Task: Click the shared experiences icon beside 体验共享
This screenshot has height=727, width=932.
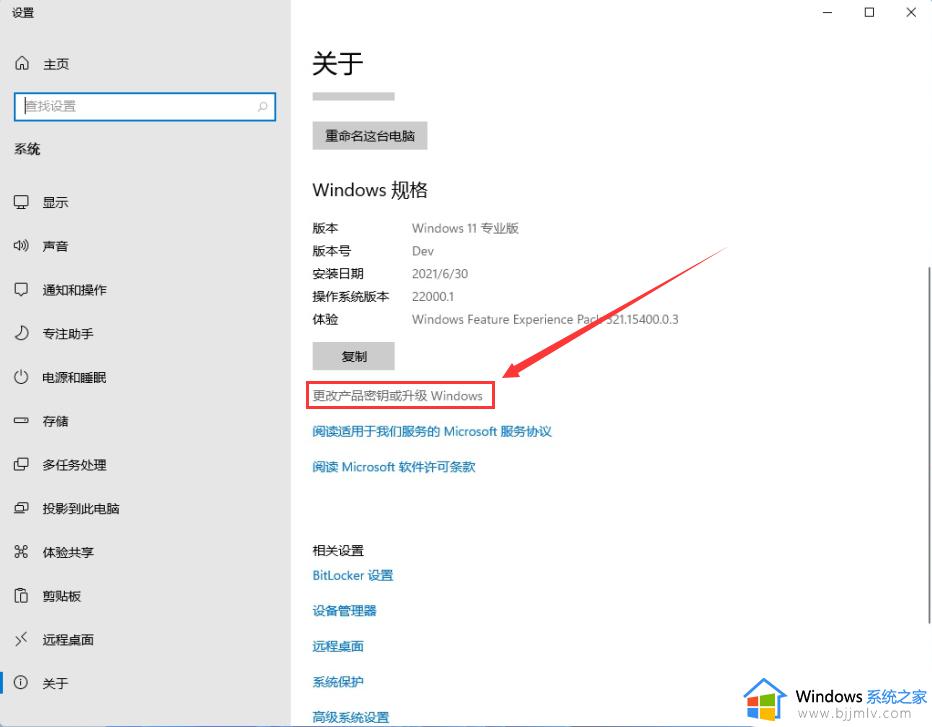Action: [x=21, y=552]
